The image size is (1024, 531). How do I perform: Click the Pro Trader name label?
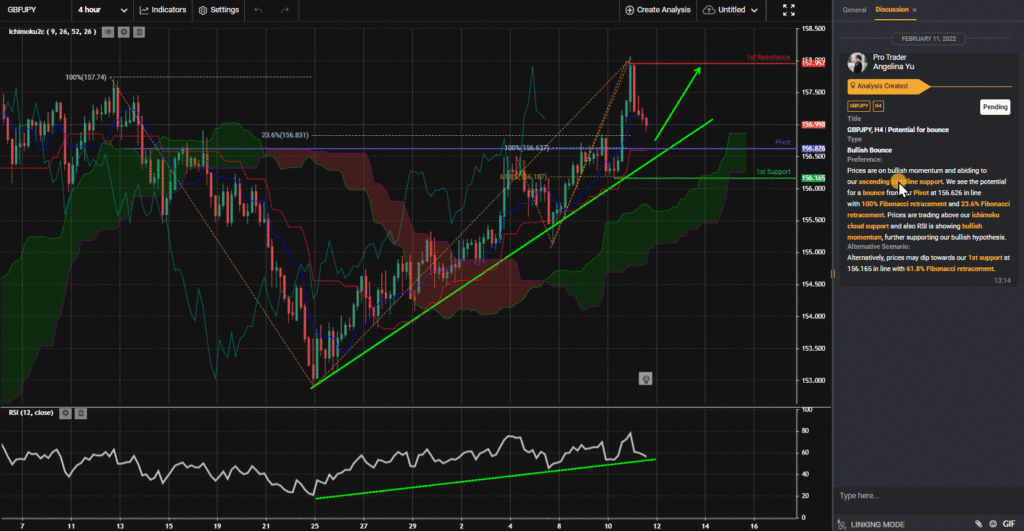tap(889, 57)
